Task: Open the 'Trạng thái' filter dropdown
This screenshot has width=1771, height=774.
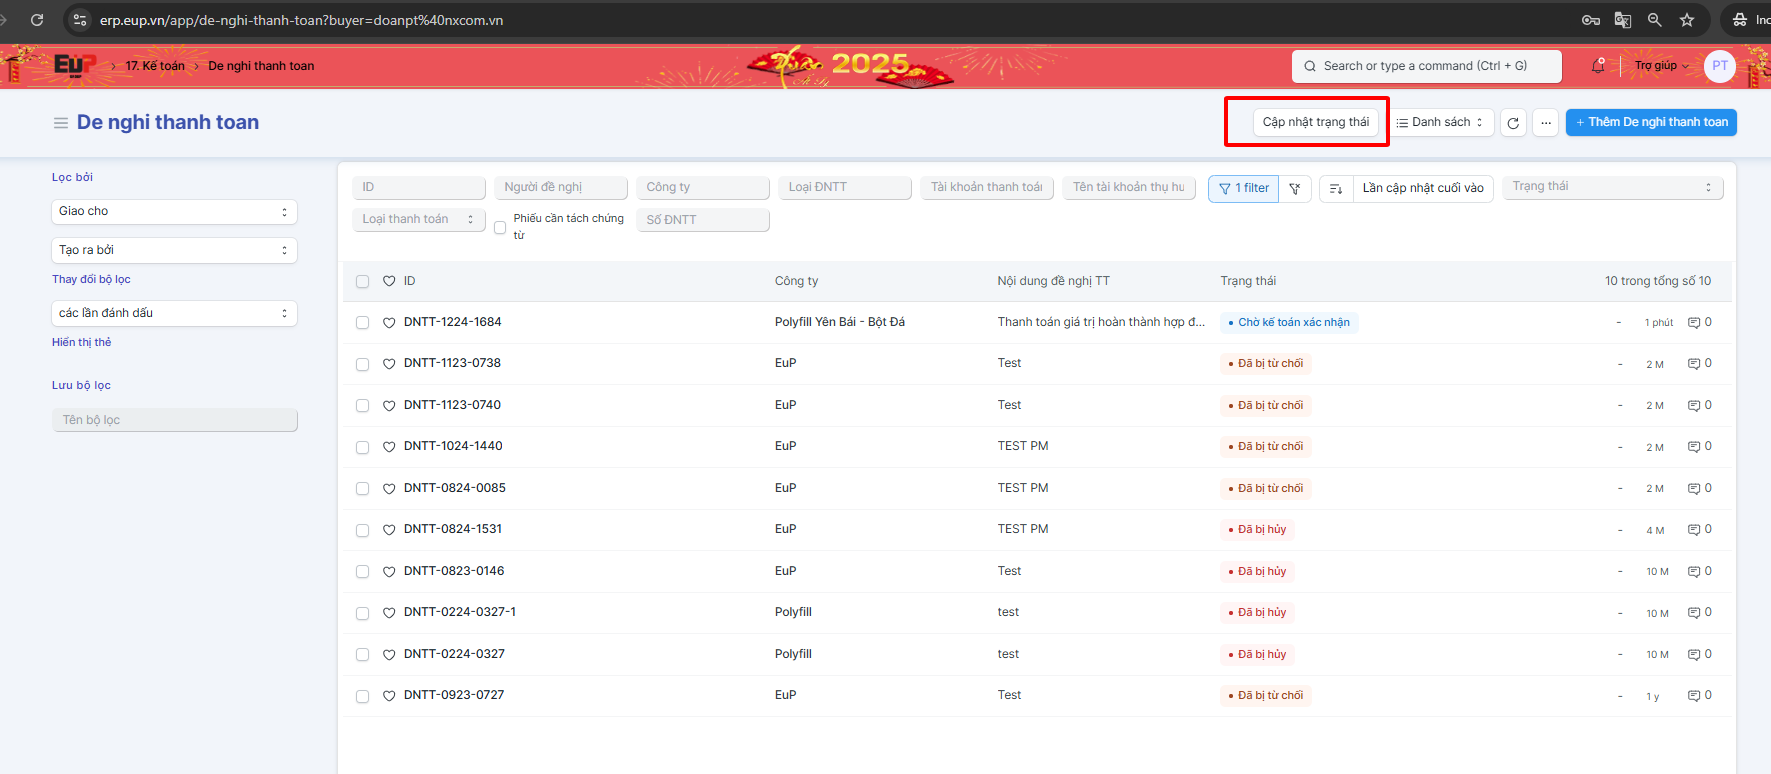Action: (x=1611, y=187)
